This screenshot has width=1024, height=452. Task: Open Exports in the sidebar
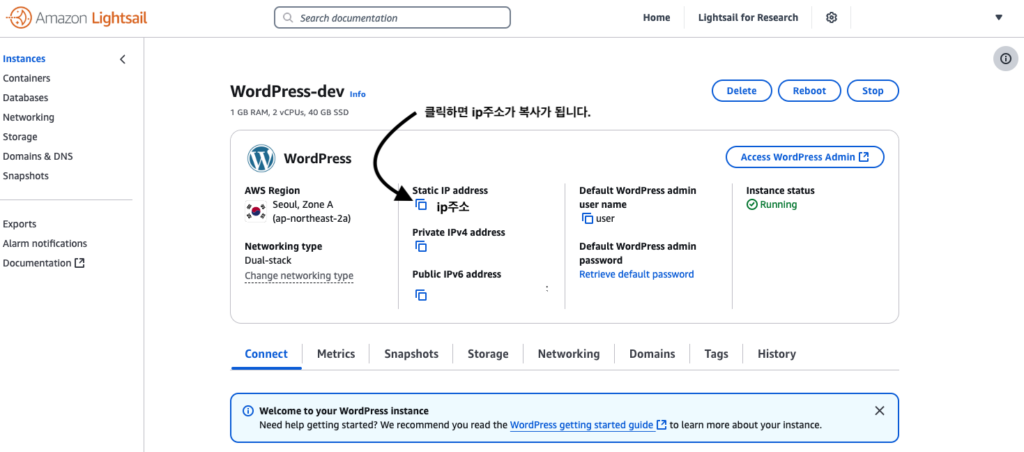(20, 224)
